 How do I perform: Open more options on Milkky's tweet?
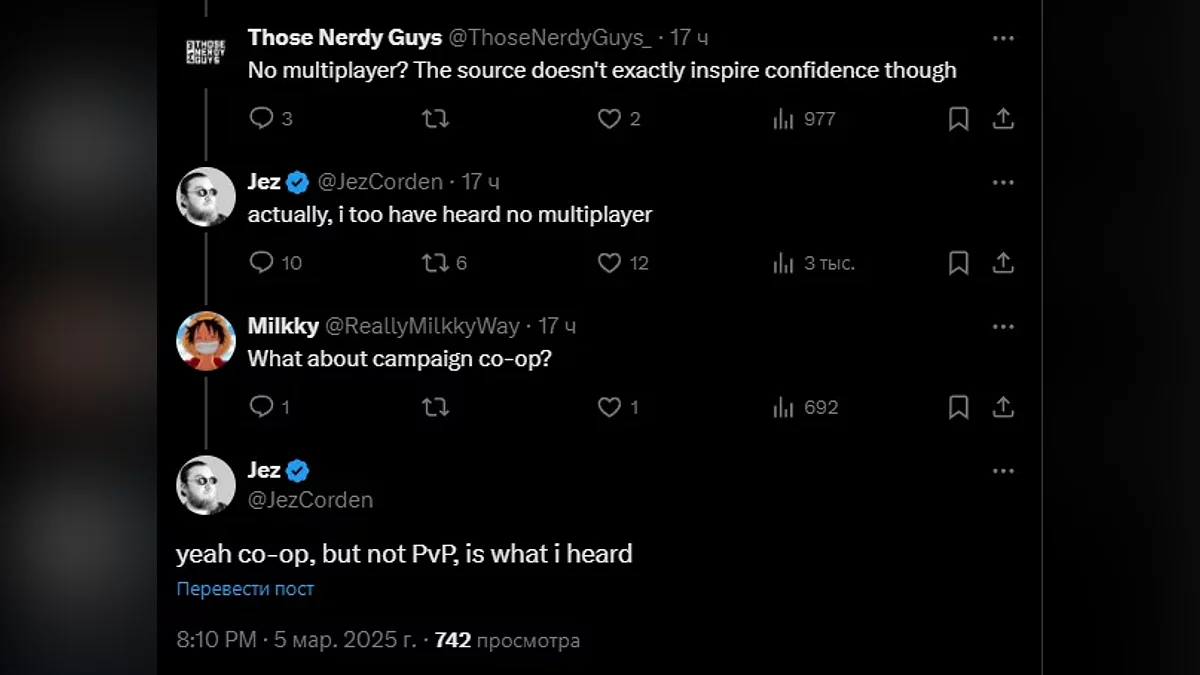1003,326
